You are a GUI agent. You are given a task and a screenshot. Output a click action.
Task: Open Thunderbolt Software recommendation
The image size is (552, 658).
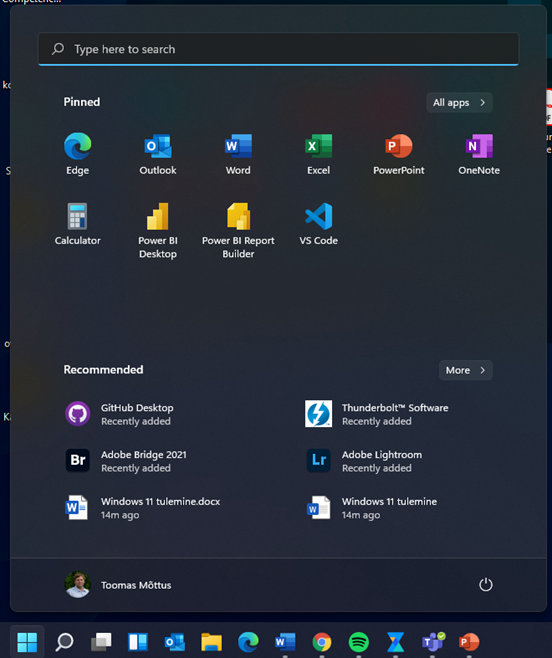[377, 414]
